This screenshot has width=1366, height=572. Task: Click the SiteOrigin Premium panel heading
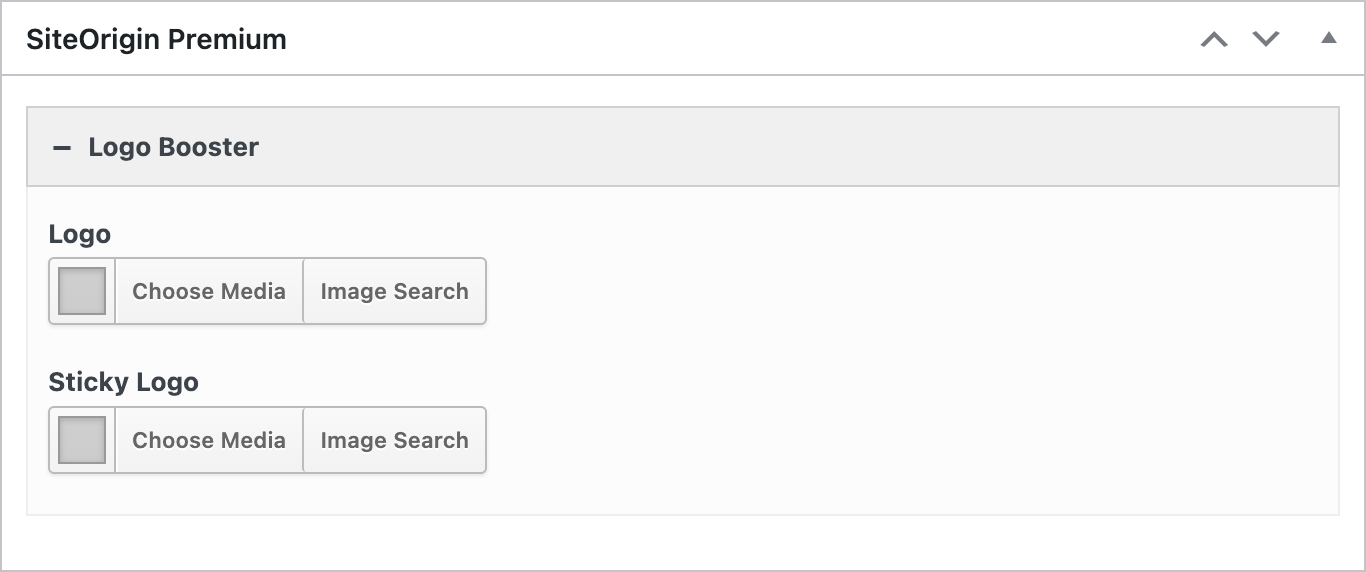(156, 40)
